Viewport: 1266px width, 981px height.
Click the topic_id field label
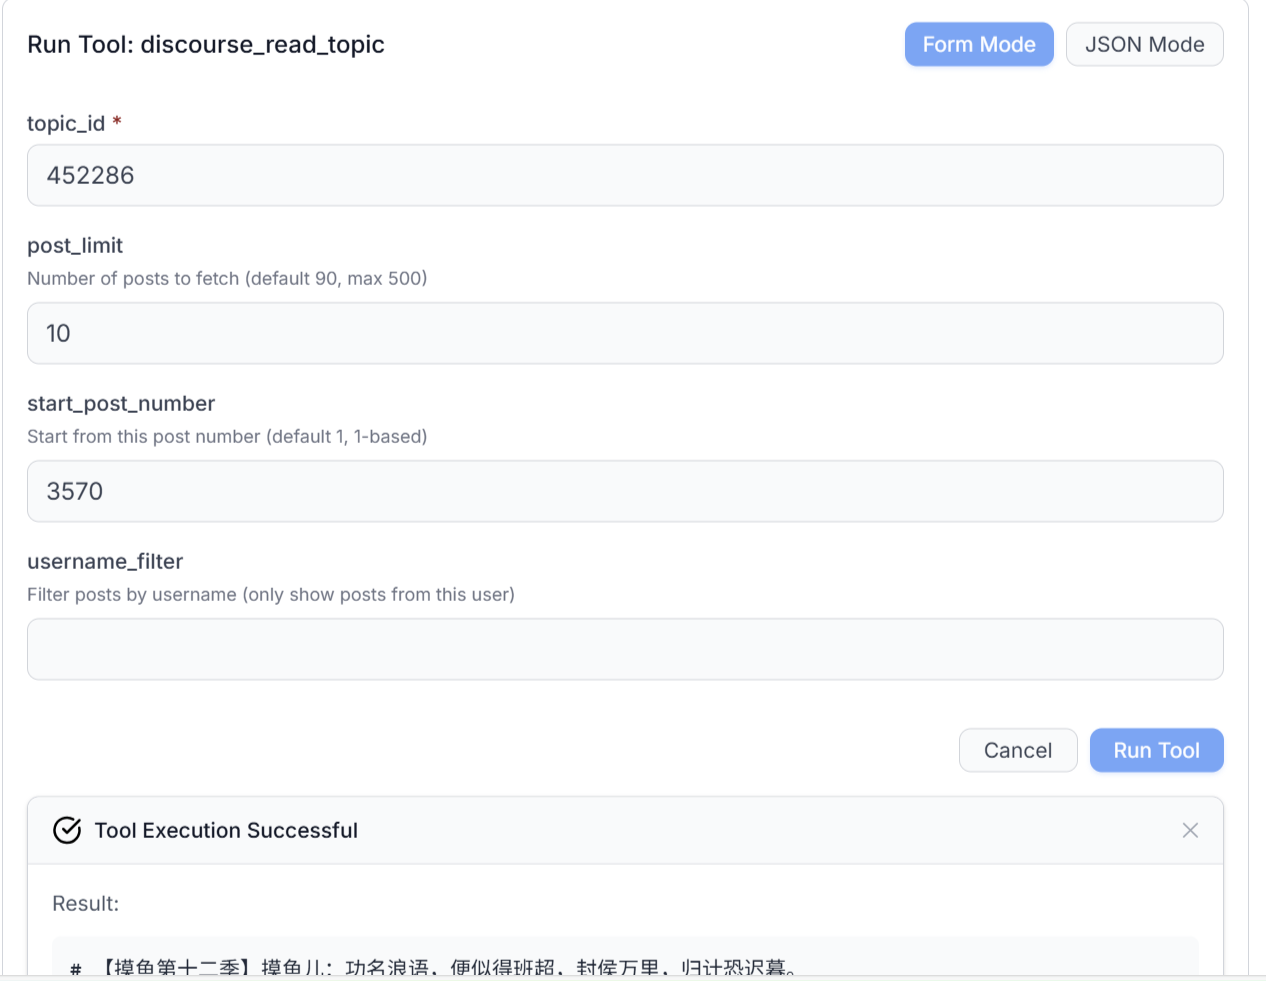66,123
